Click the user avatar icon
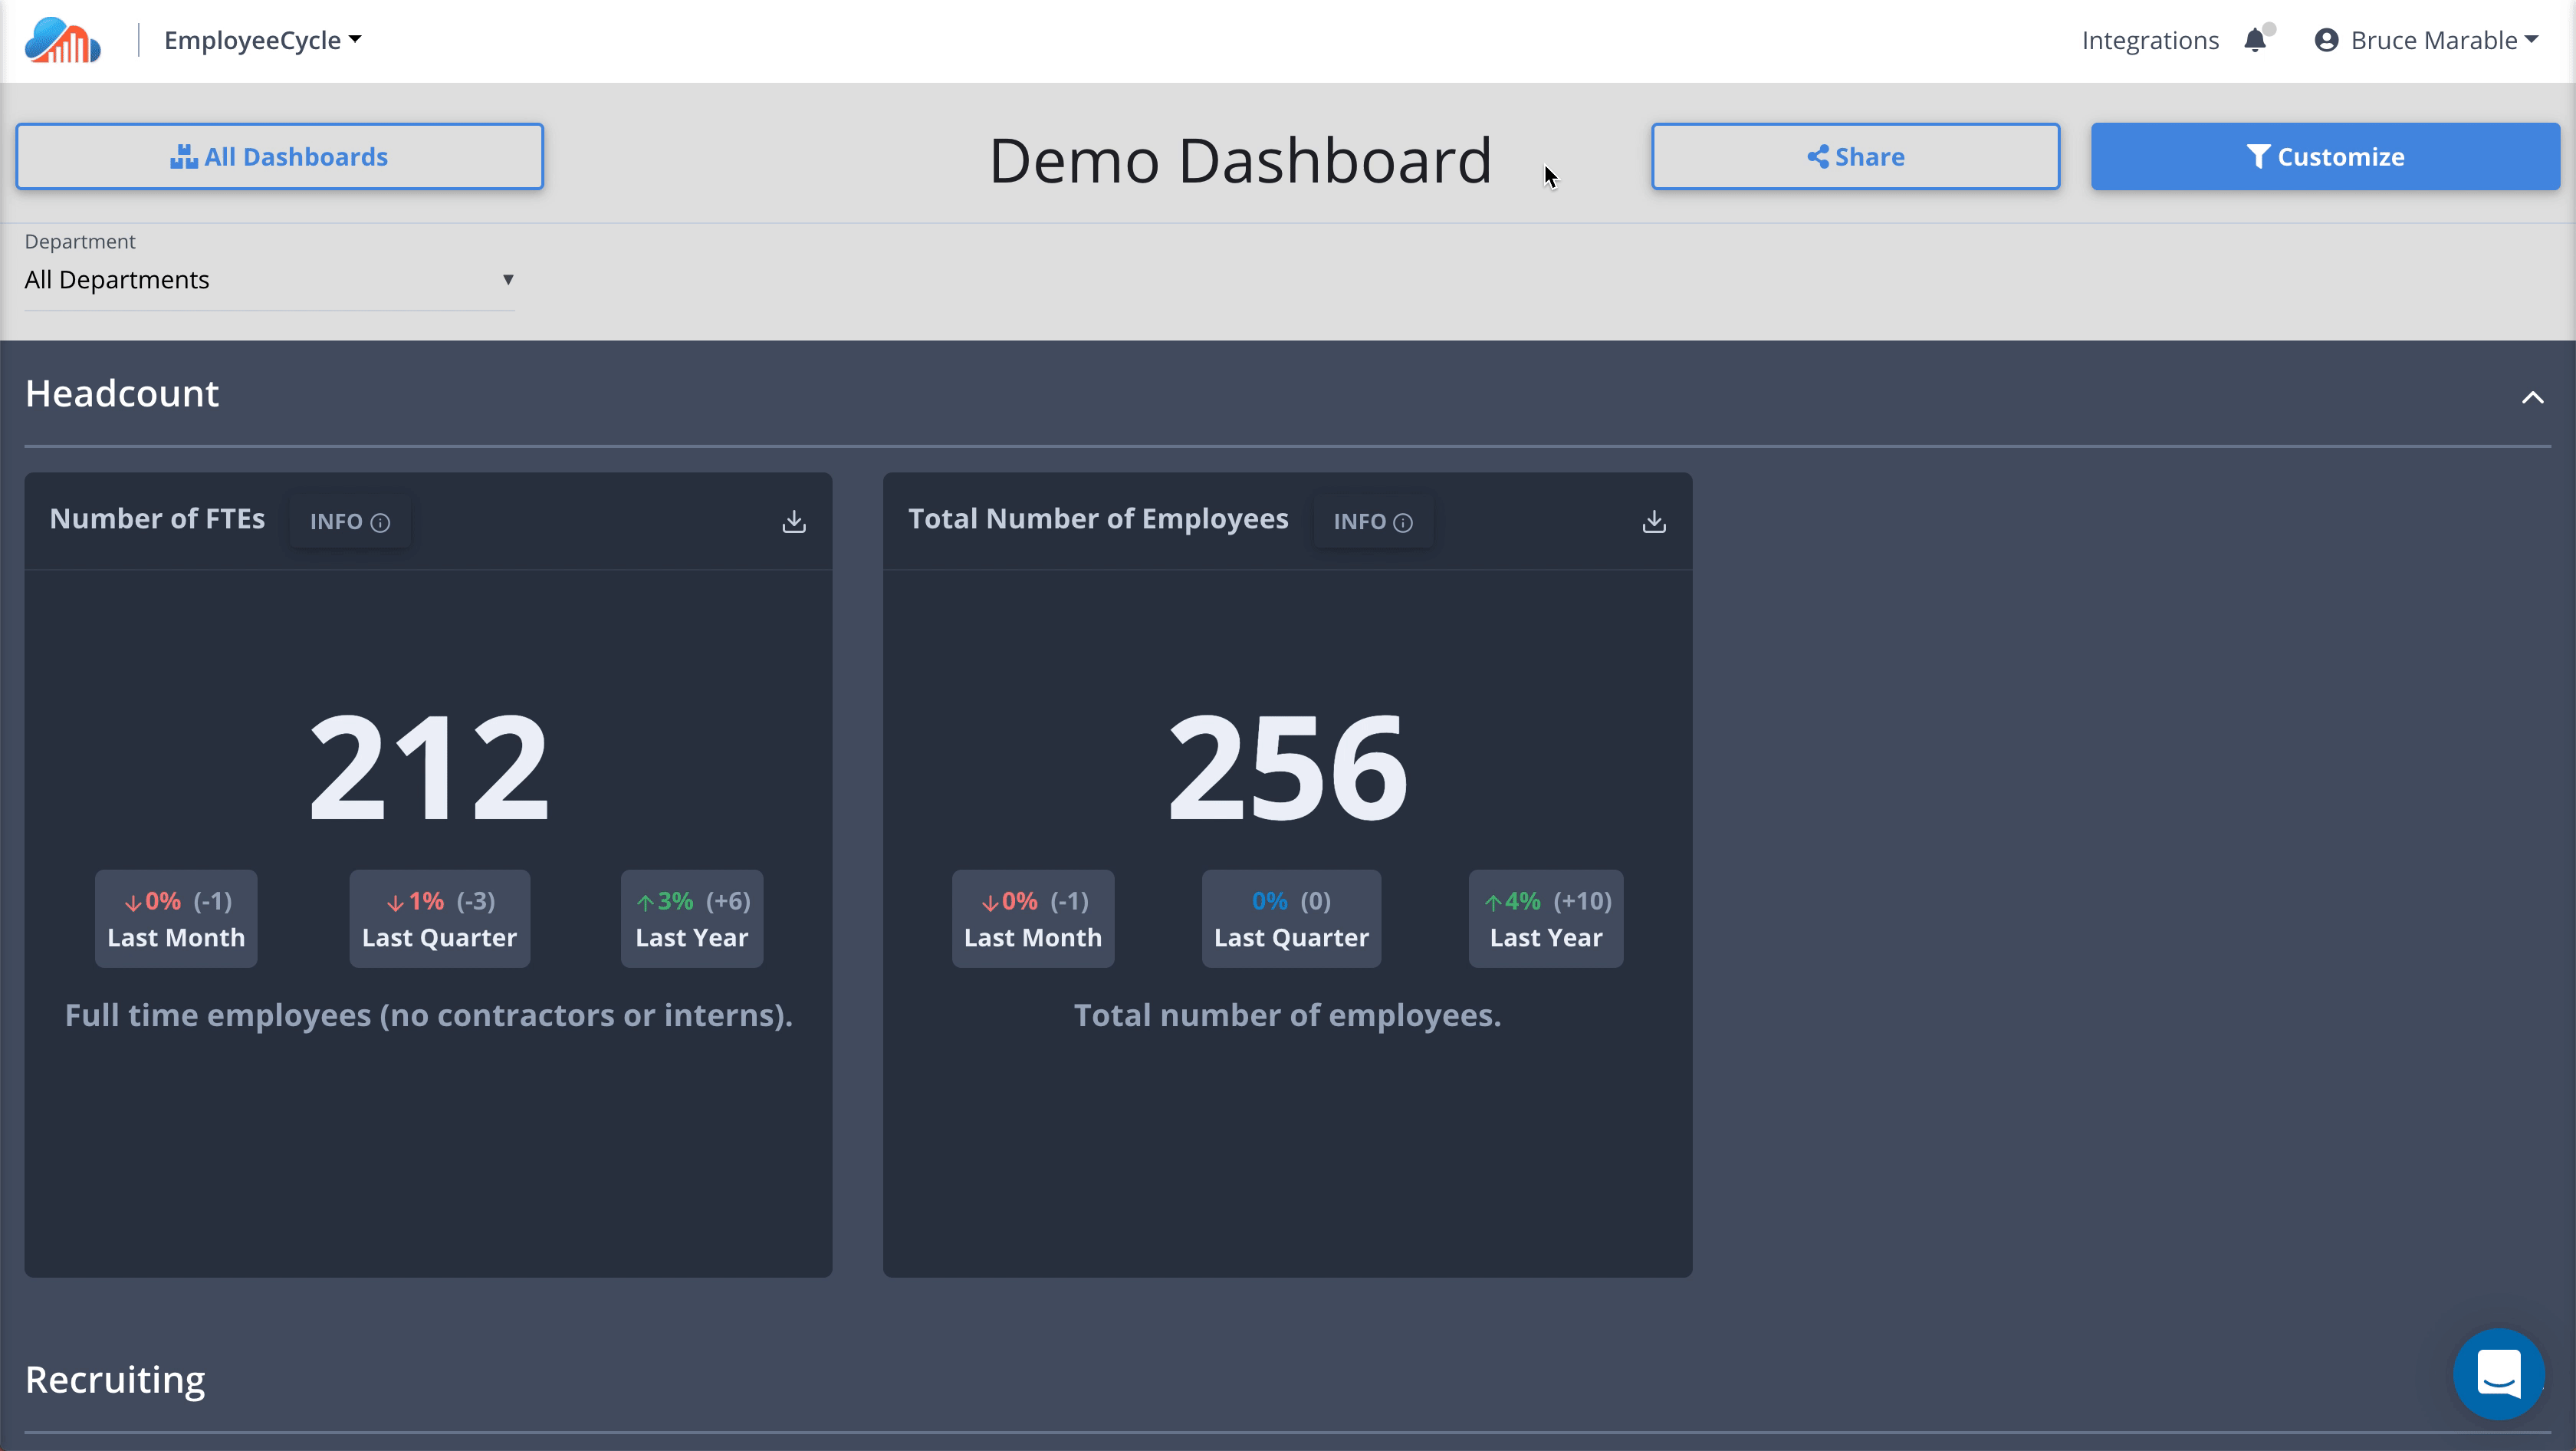The width and height of the screenshot is (2576, 1451). [x=2326, y=40]
